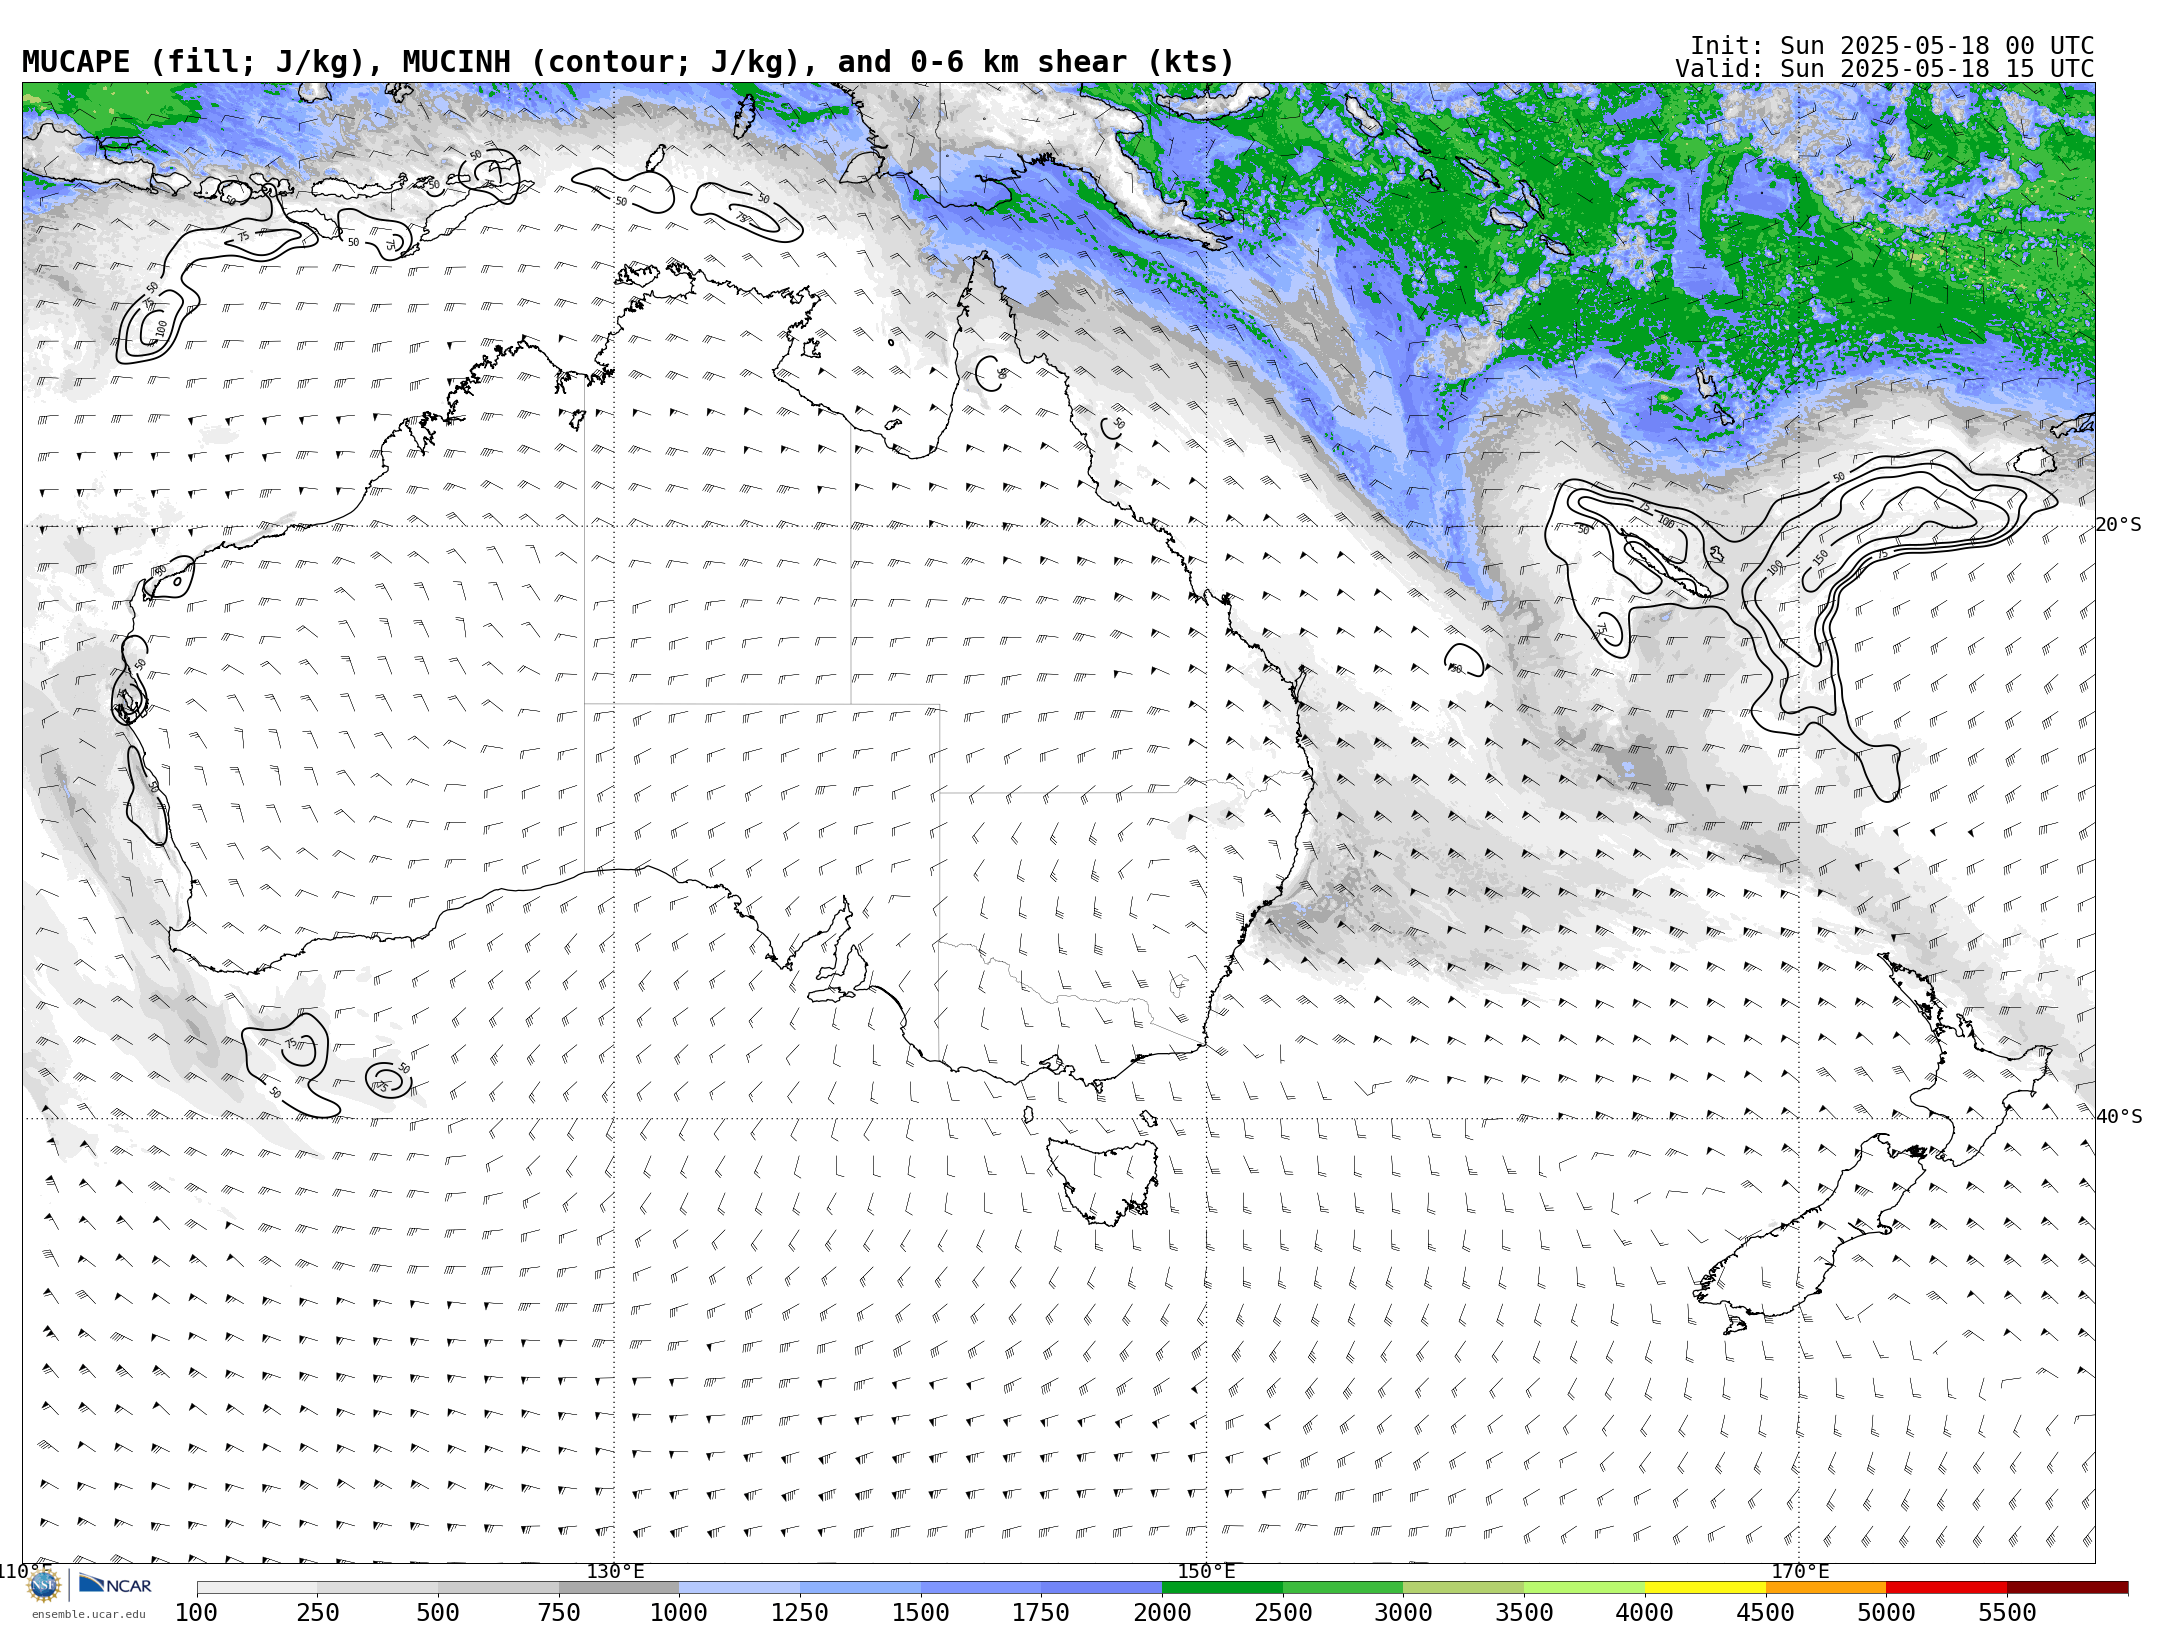The height and width of the screenshot is (1626, 2160).
Task: Click the 1000 colorbar label
Action: coord(680,1612)
